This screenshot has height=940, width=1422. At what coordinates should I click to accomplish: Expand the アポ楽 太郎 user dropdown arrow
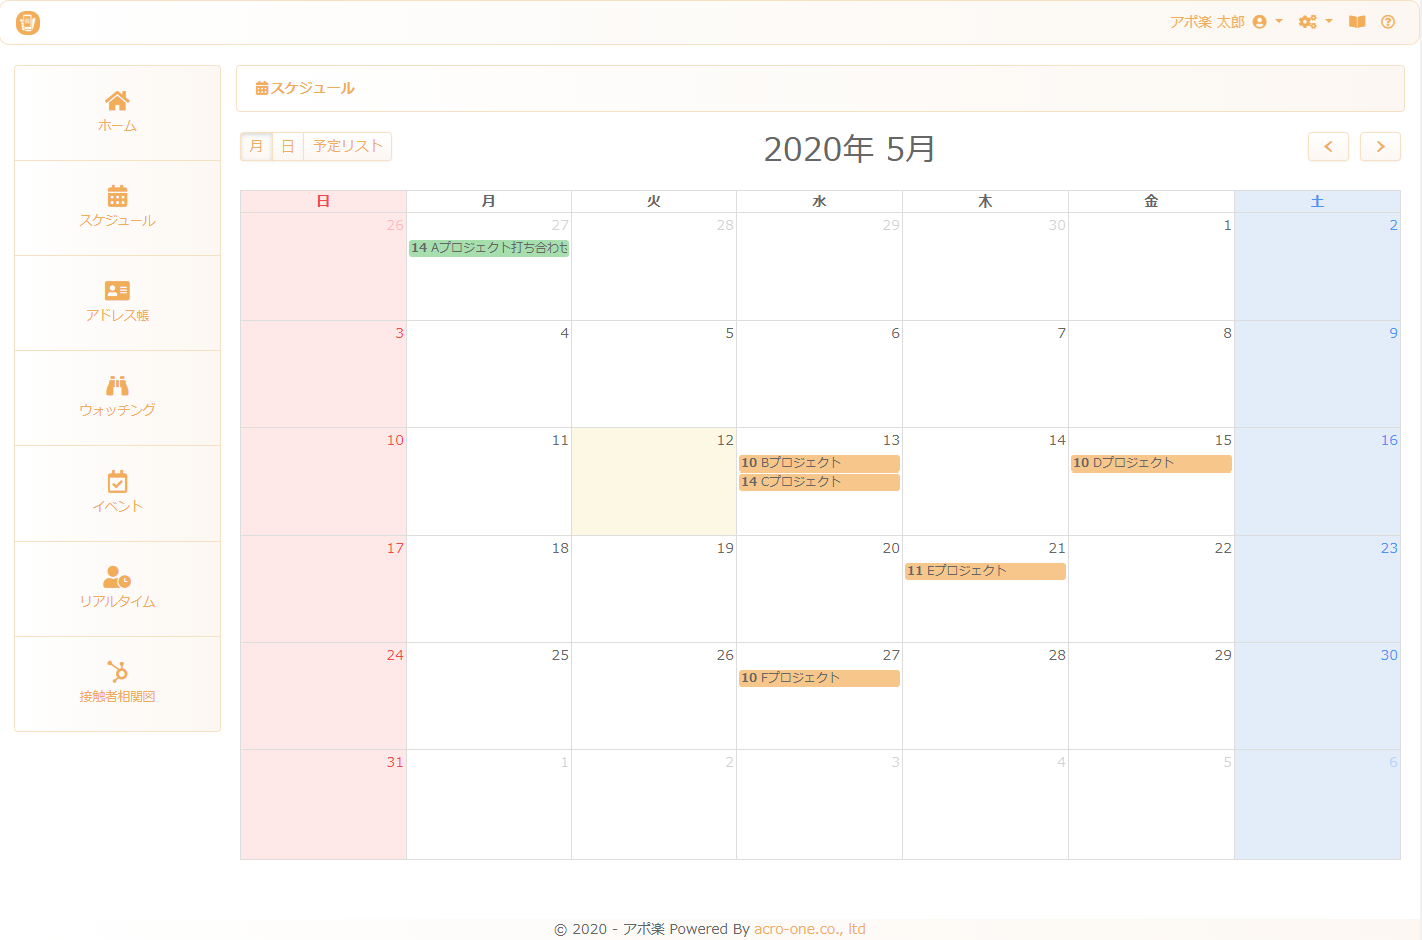tap(1279, 21)
